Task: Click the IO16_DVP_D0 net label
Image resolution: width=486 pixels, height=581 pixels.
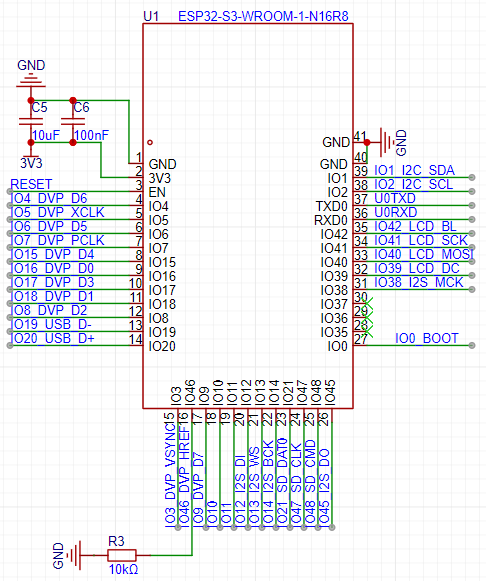Action: pos(53,268)
